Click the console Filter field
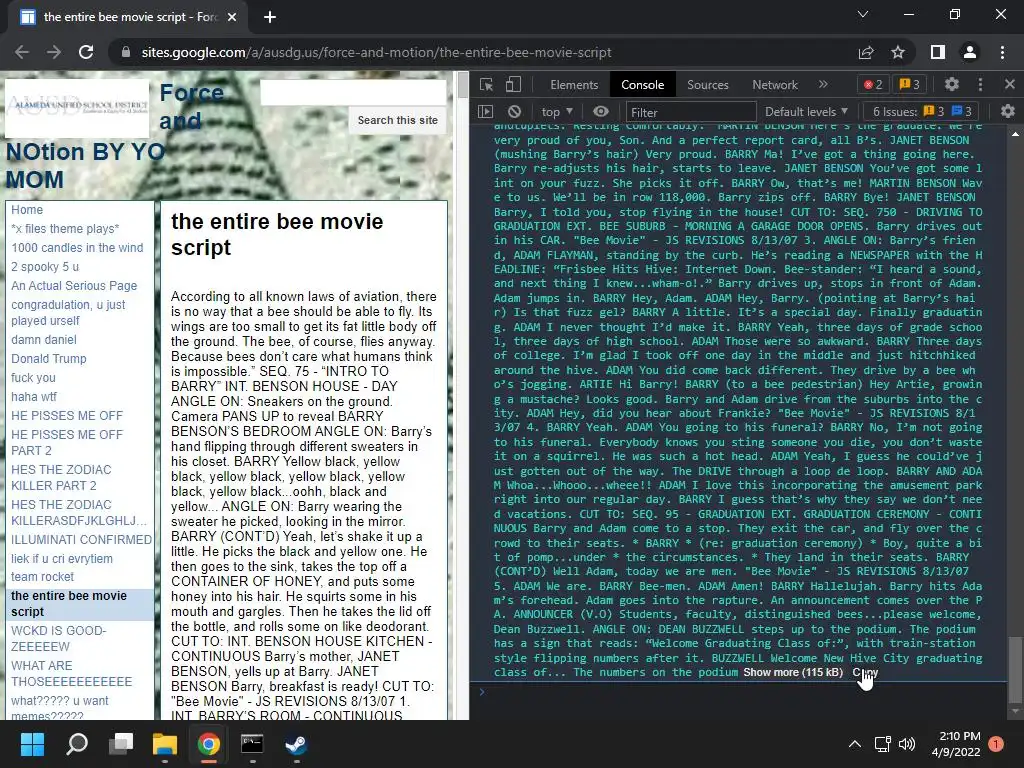This screenshot has width=1024, height=768. pyautogui.click(x=691, y=112)
